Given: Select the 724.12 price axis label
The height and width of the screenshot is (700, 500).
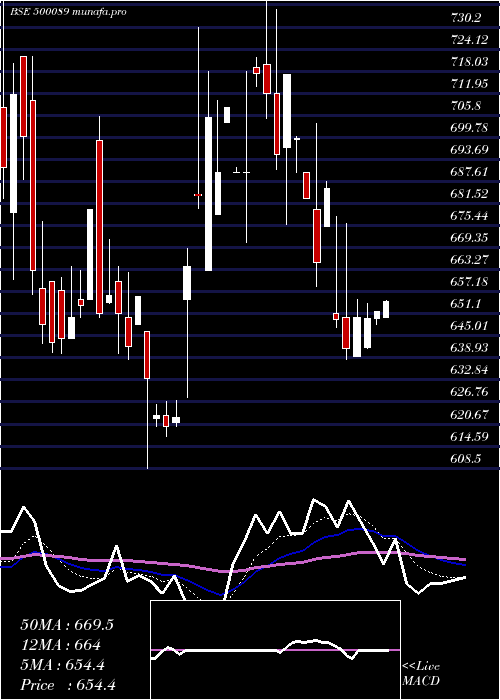Looking at the screenshot, I should point(469,40).
